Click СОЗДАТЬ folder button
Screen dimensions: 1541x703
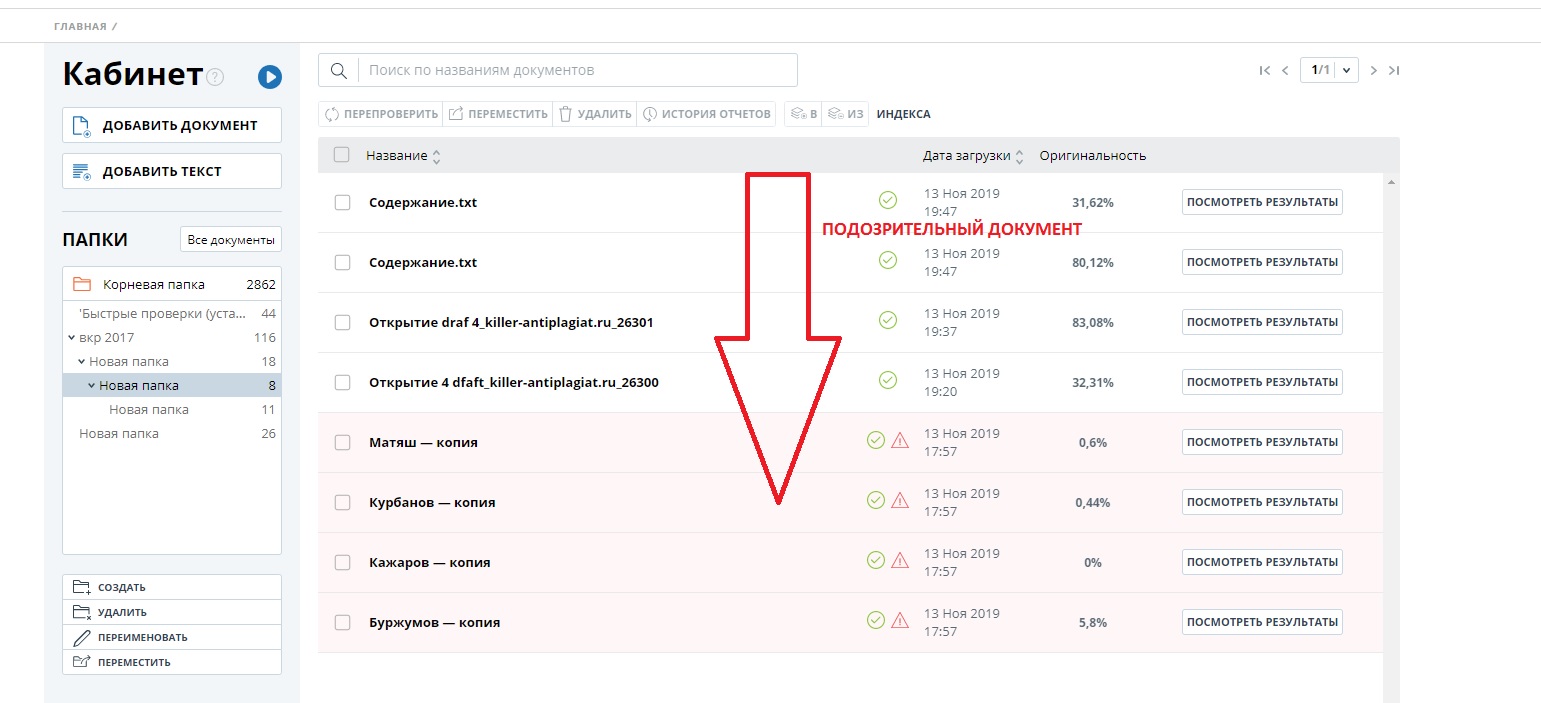[172, 587]
